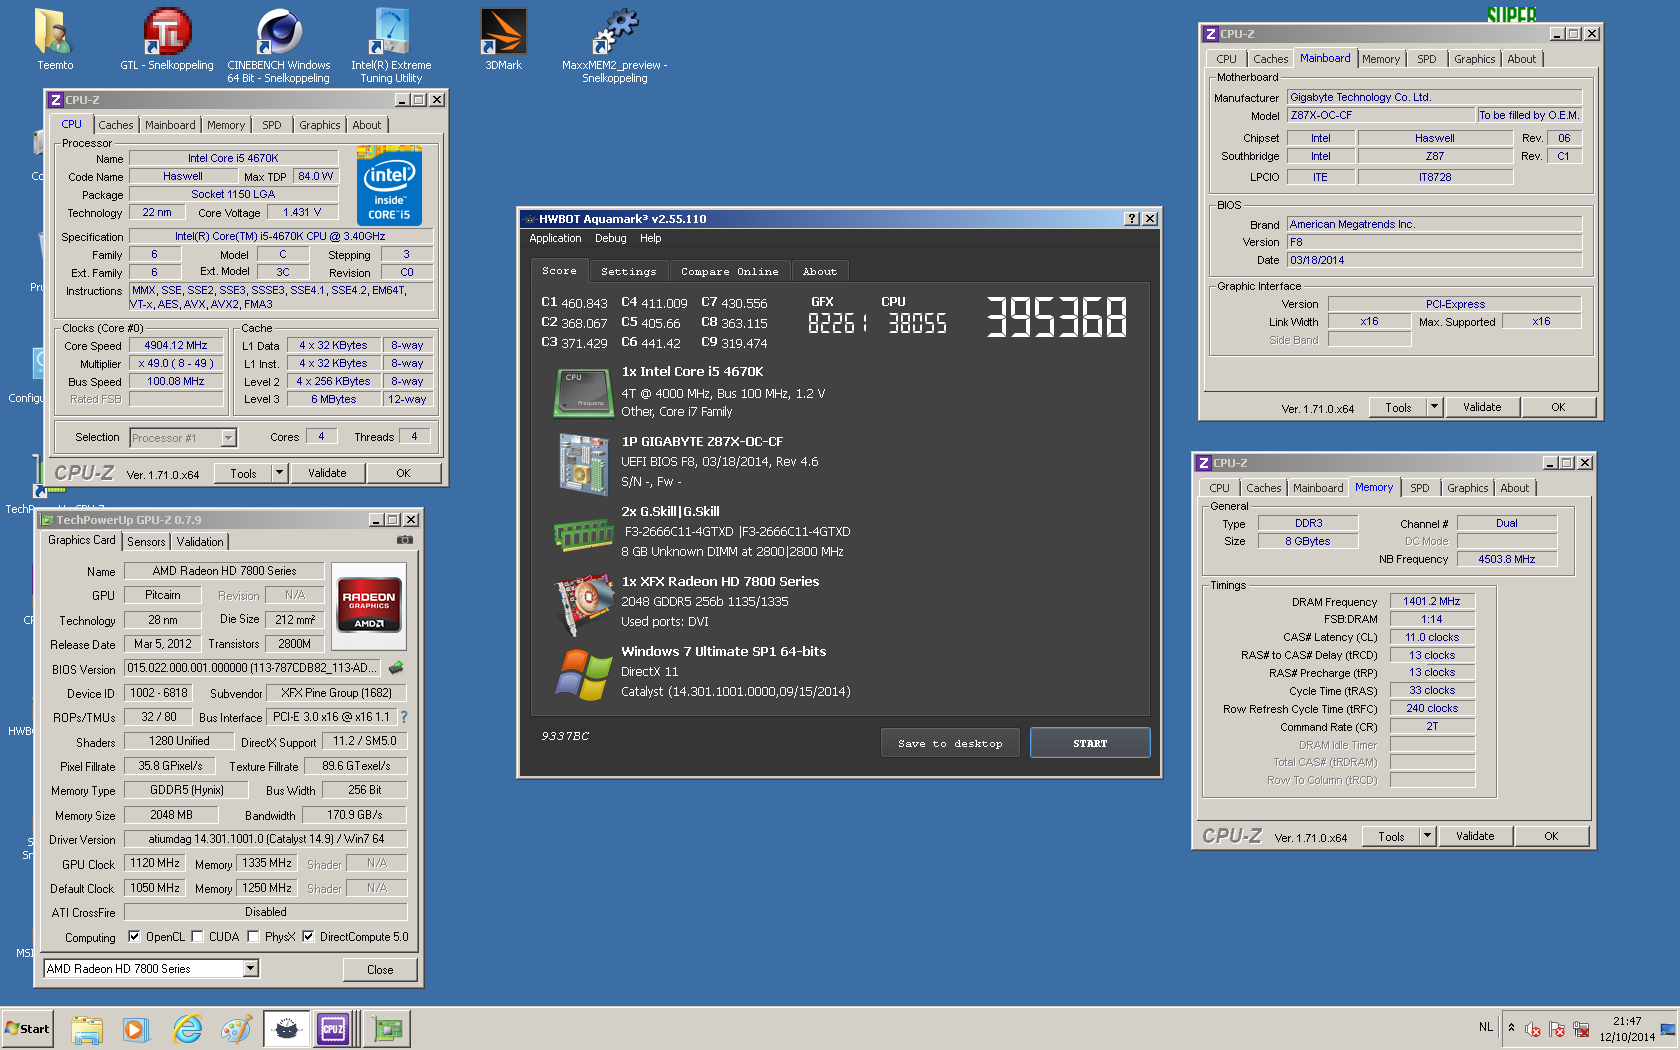Open Windows Media Player taskbar icon
The image size is (1680, 1050).
(x=136, y=1029)
